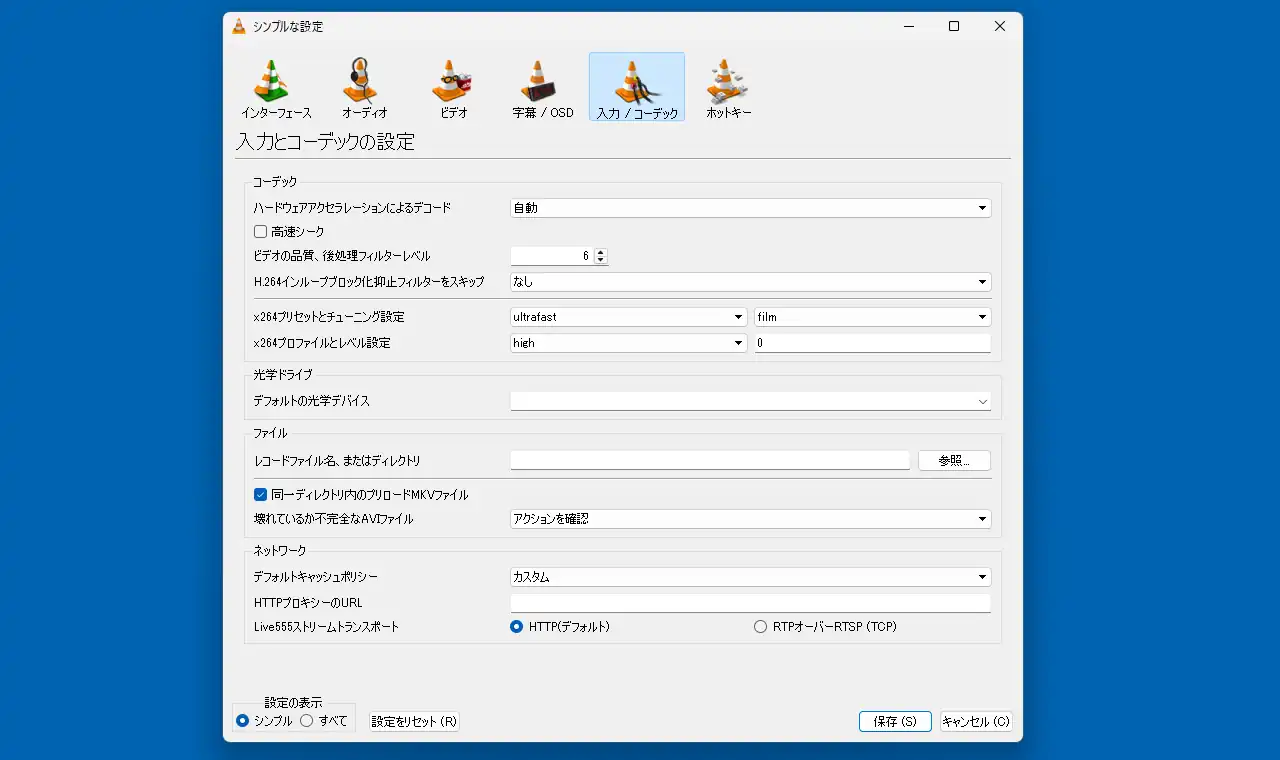Open デフォルトキャッシュポリシー dropdown カスタム
1280x760 pixels.
[x=750, y=577]
